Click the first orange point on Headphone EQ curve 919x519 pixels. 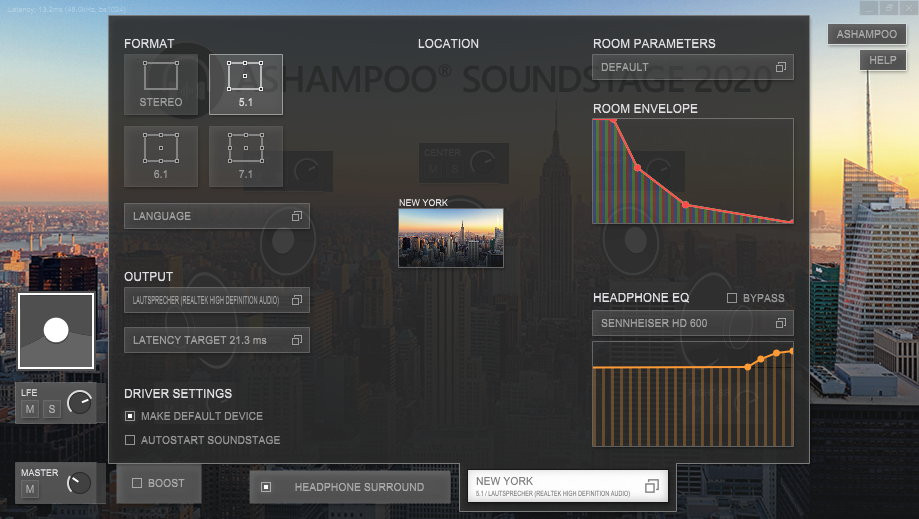pyautogui.click(x=748, y=367)
